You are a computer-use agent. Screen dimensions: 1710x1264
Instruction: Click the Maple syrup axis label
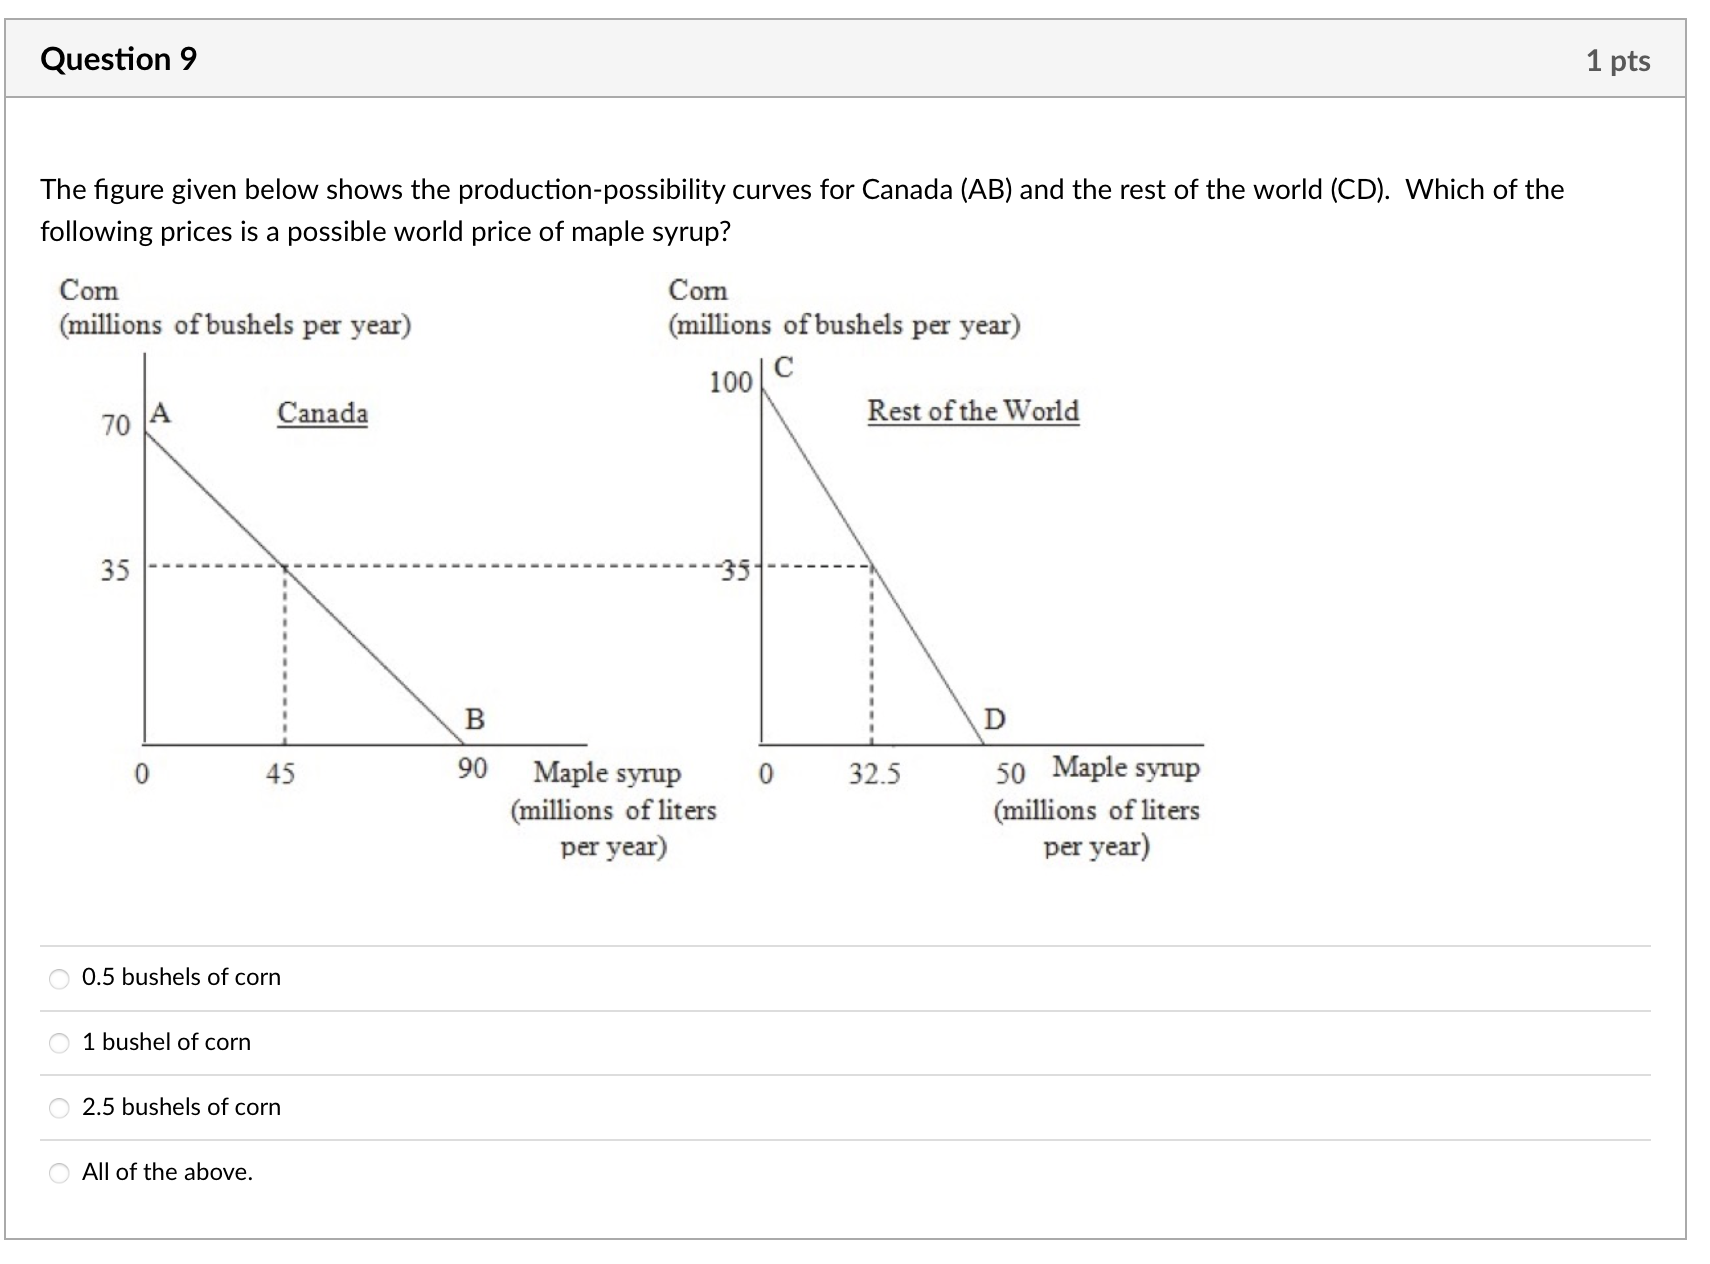coord(607,773)
